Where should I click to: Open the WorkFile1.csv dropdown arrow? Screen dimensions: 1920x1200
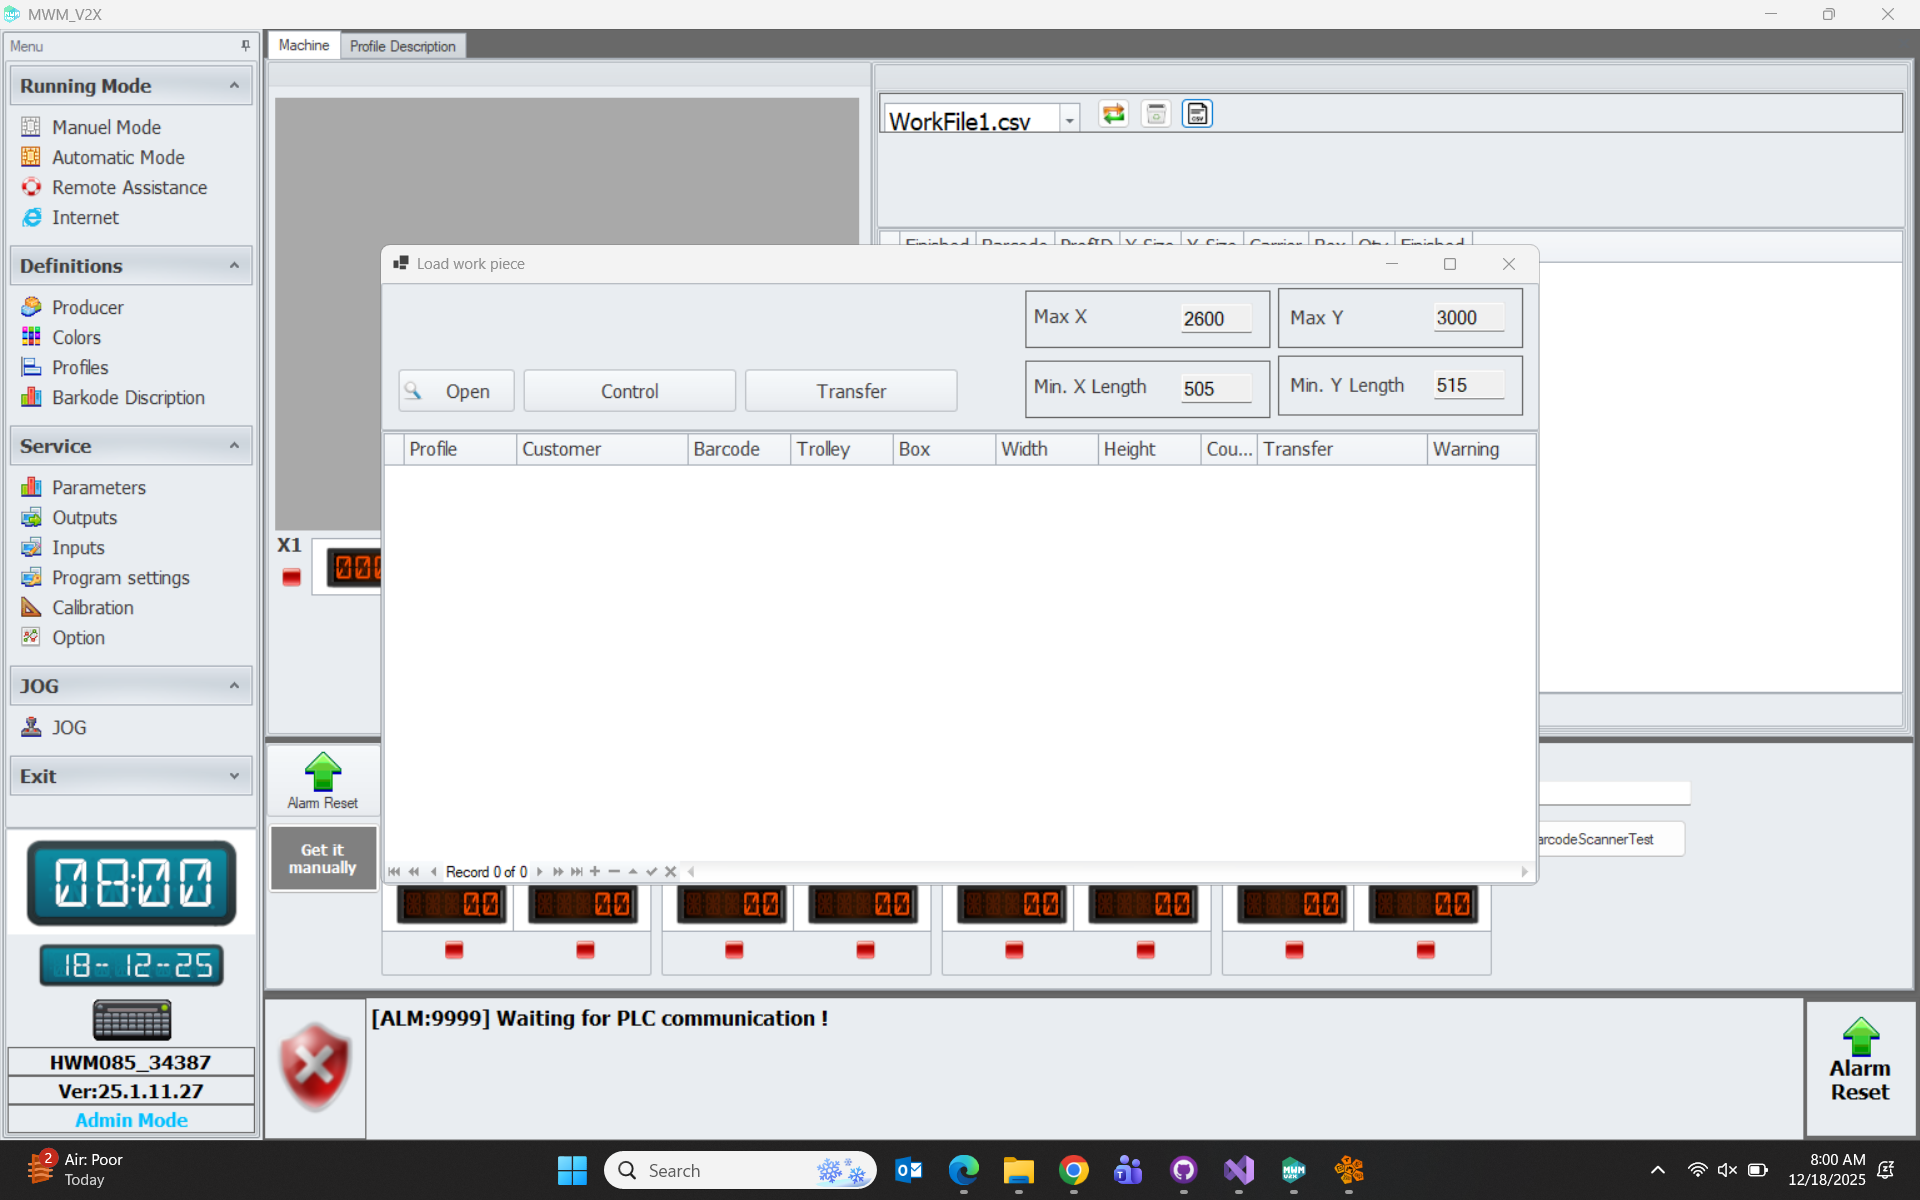pyautogui.click(x=1069, y=121)
